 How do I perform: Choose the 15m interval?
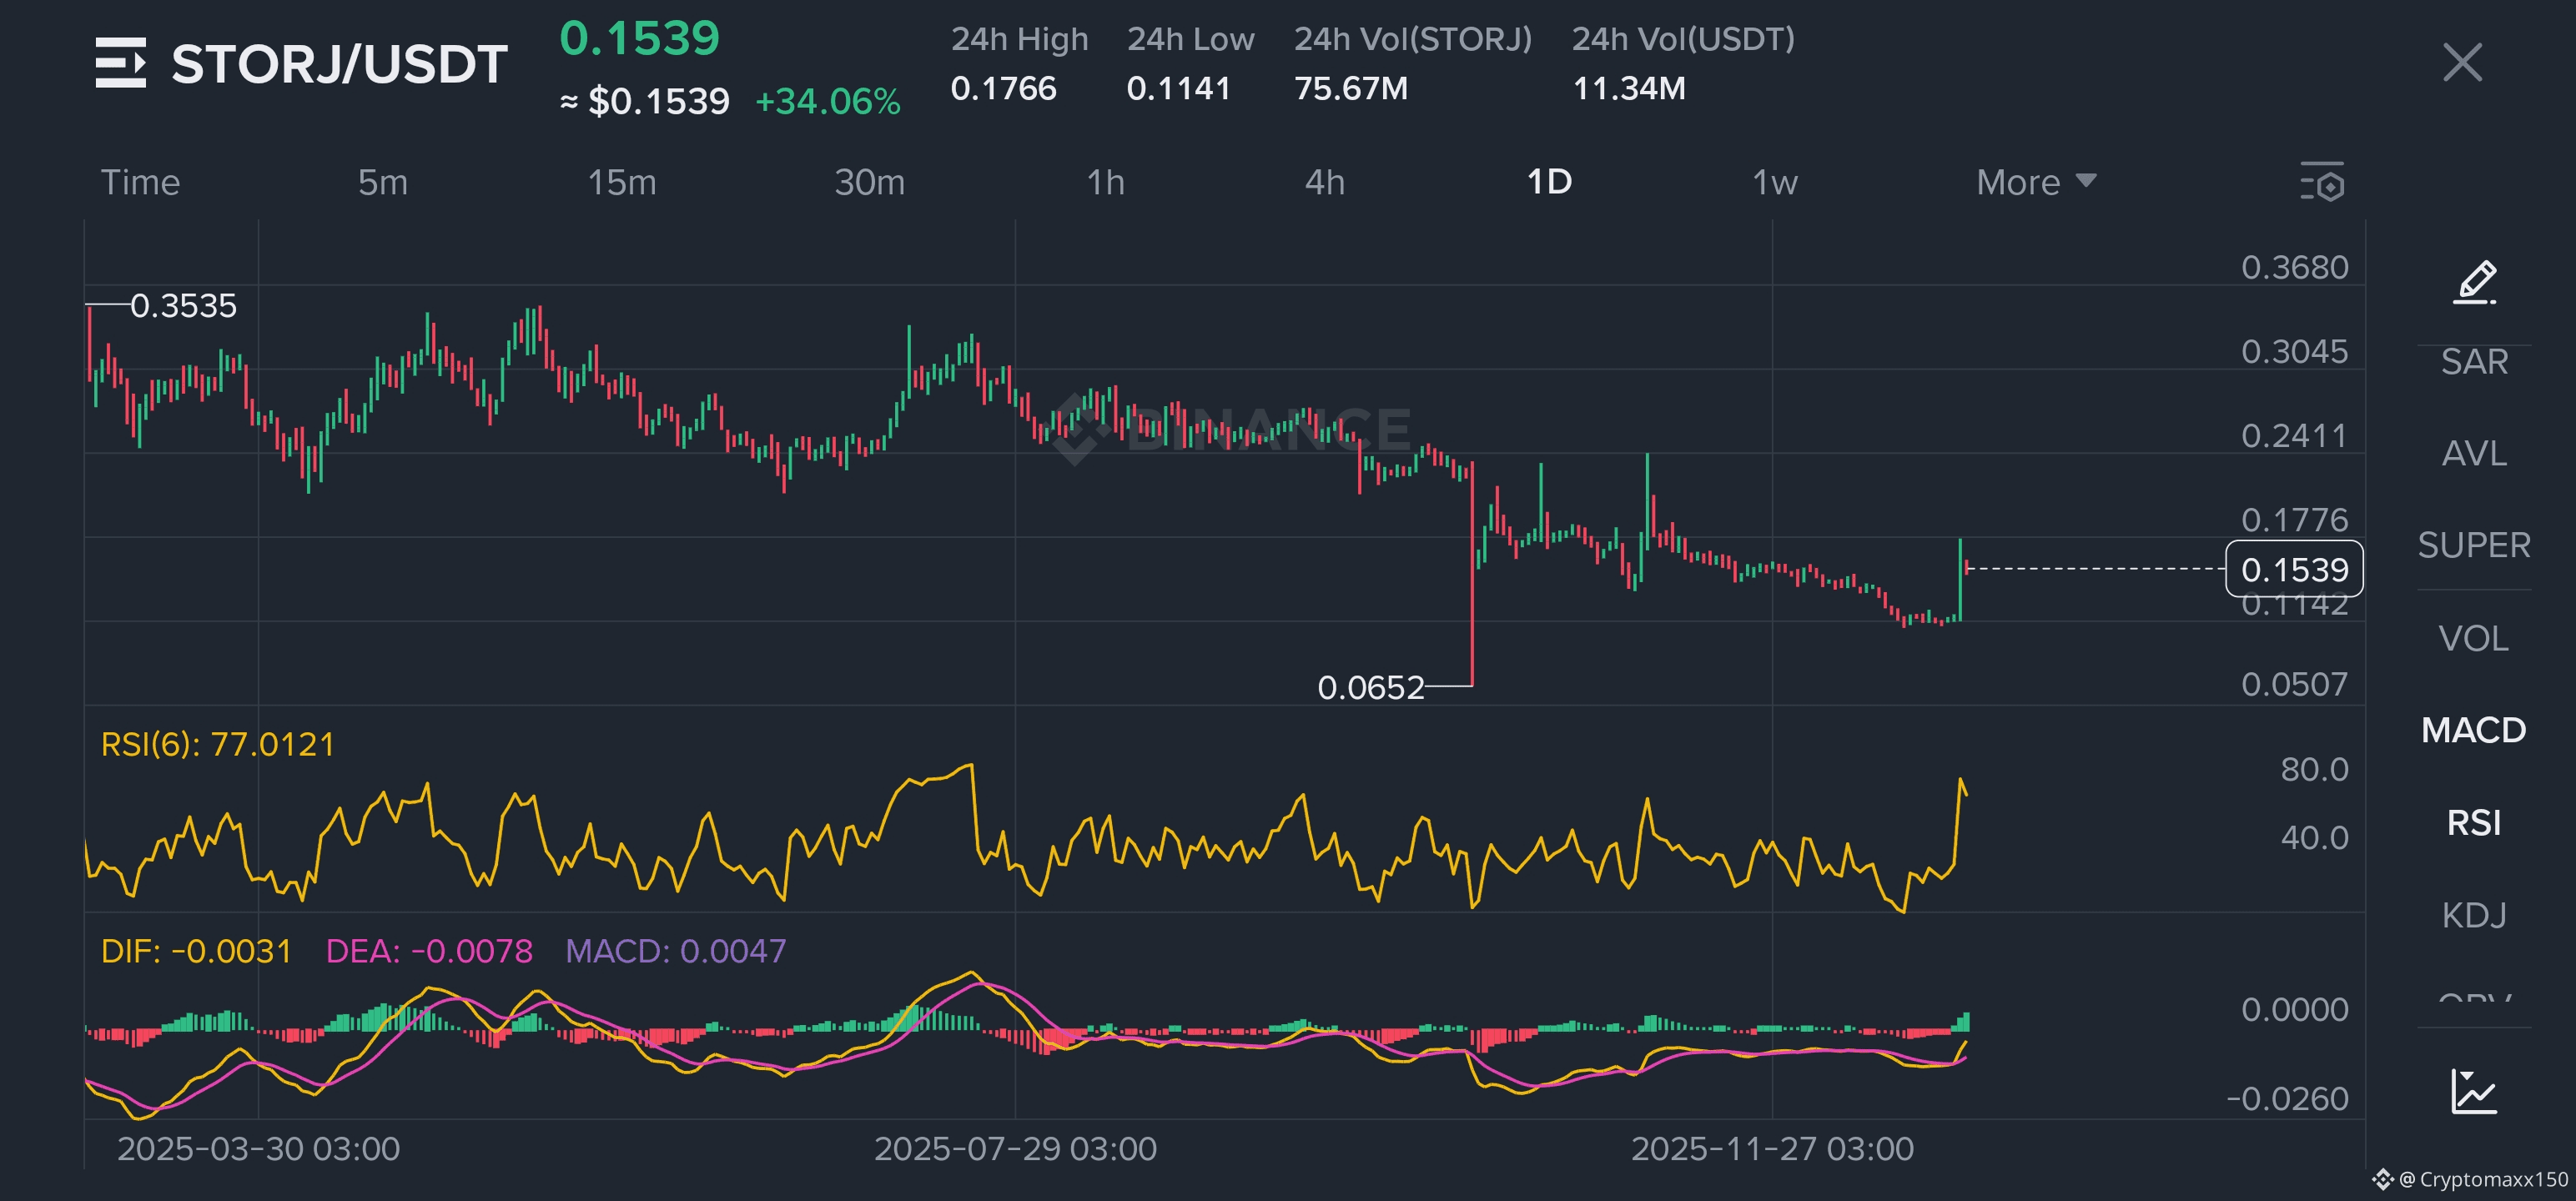[x=621, y=182]
